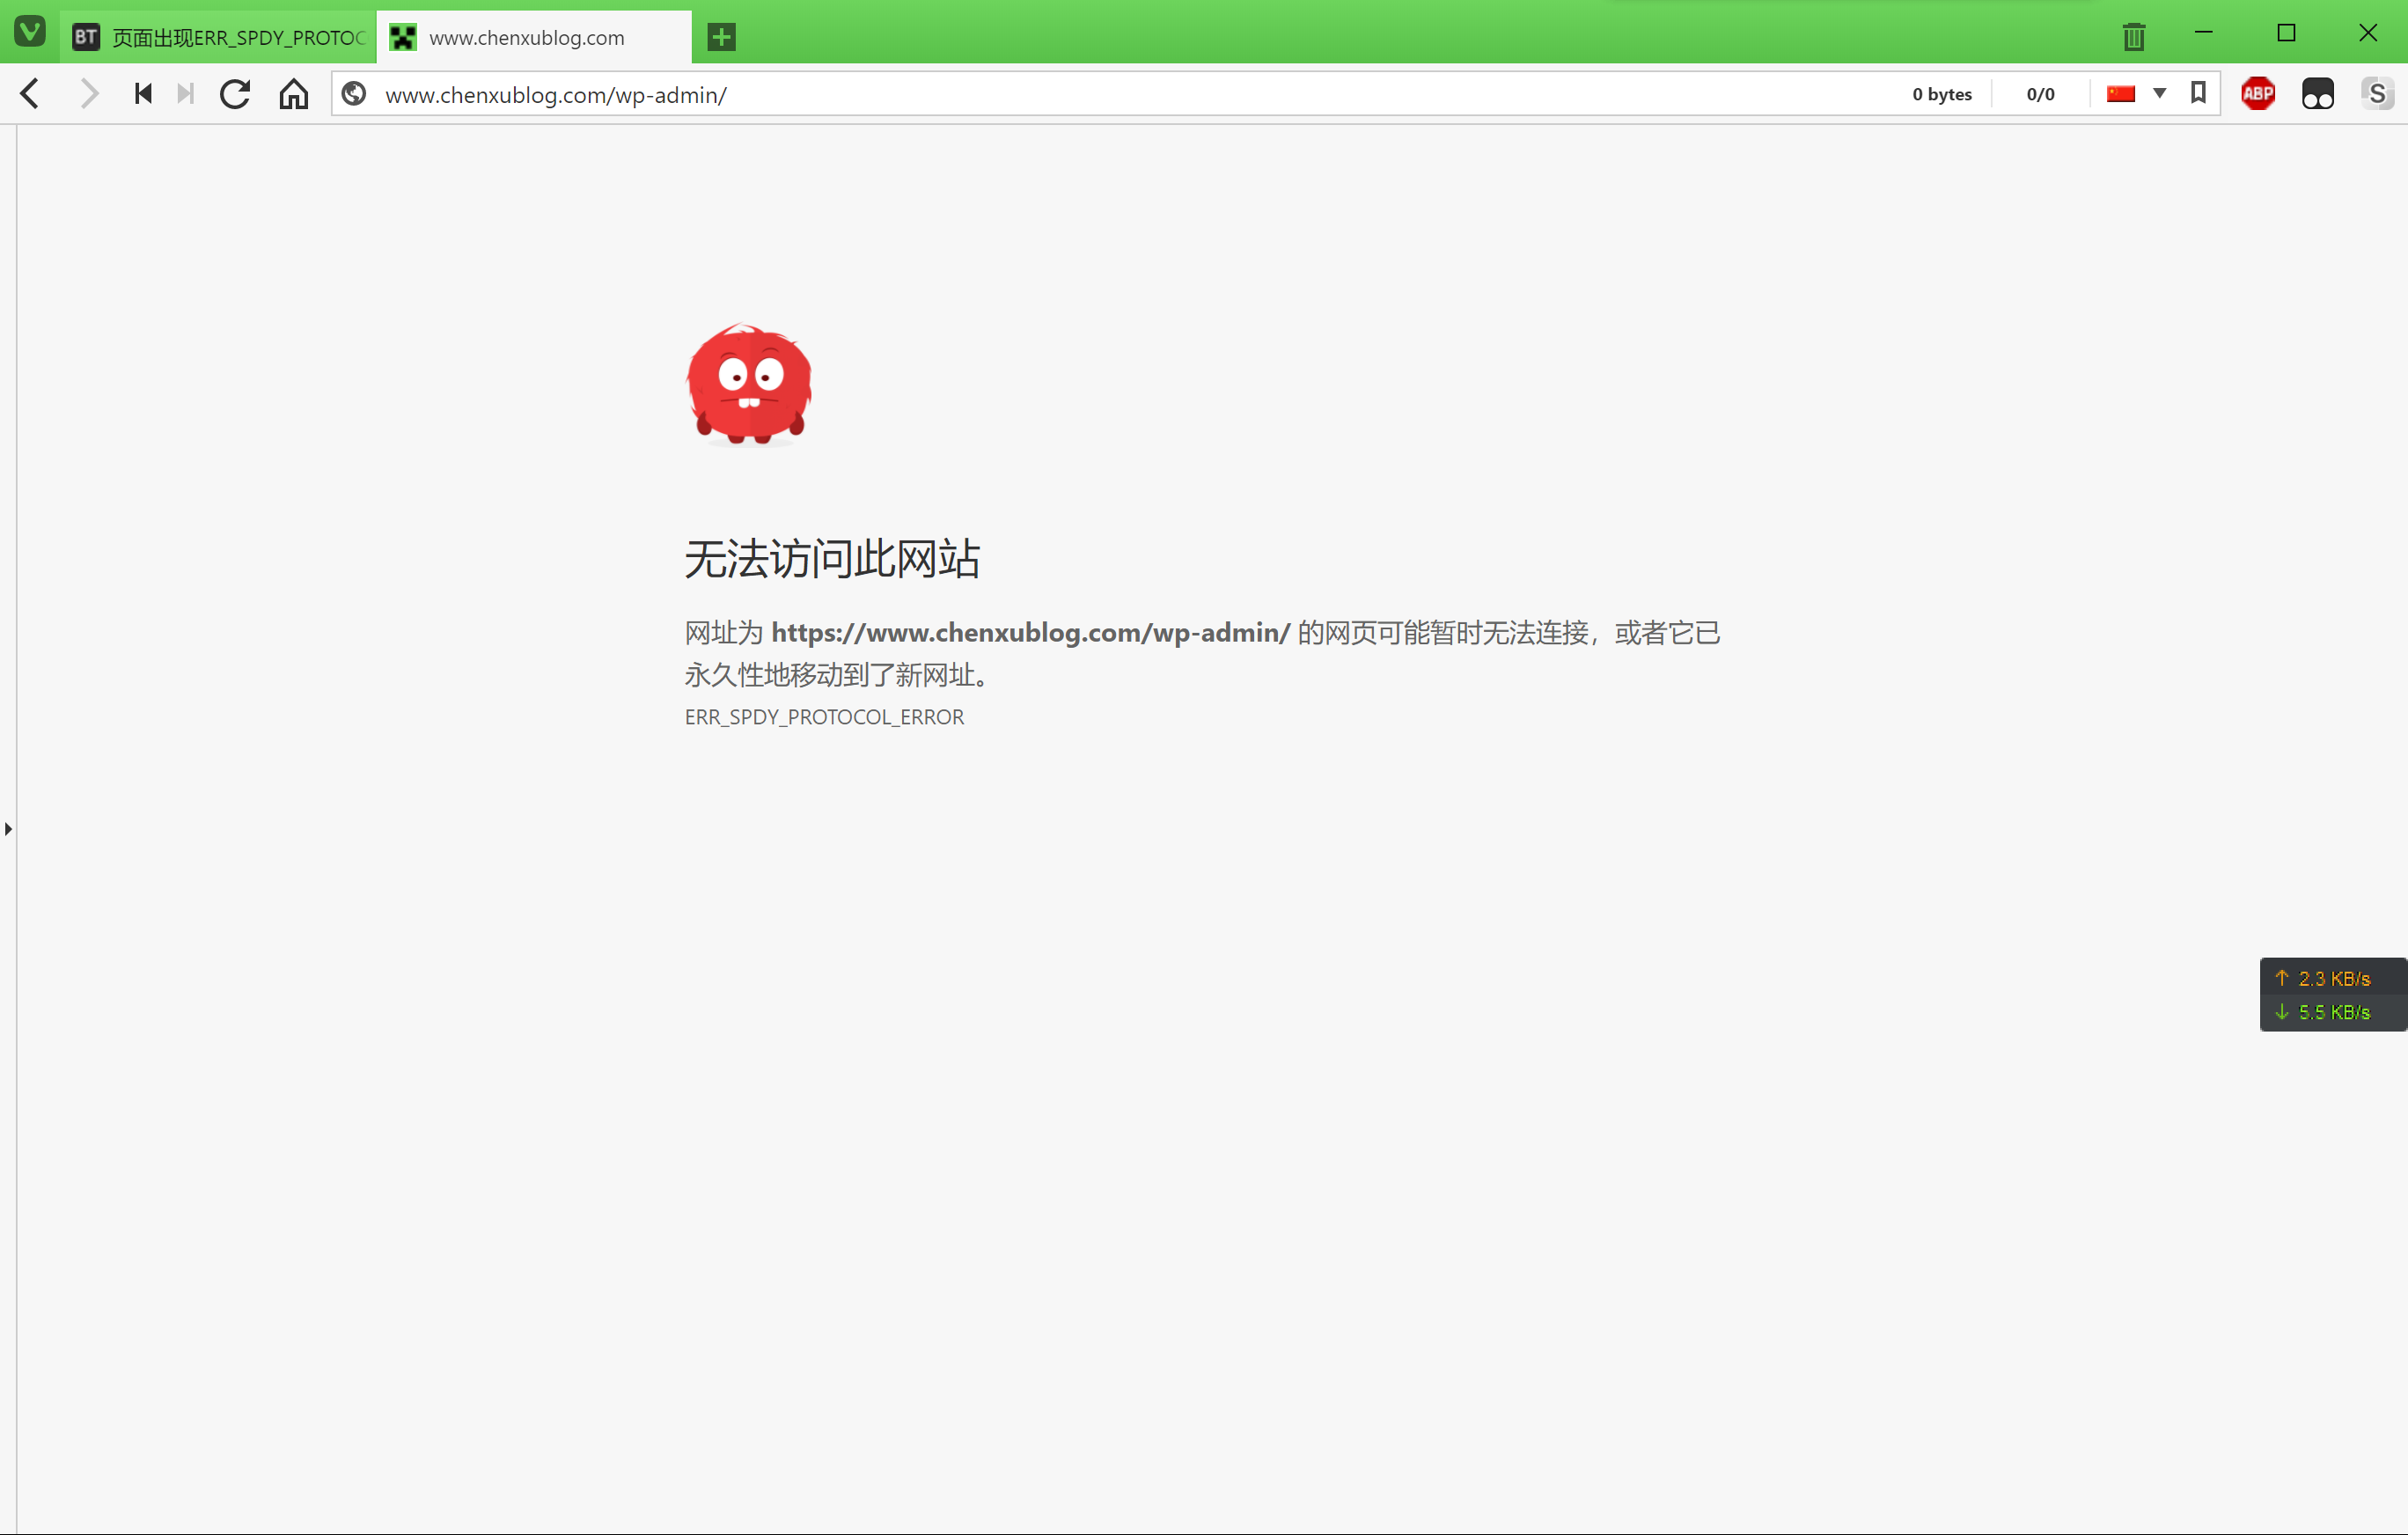Click the rewind navigation button

pos(142,93)
